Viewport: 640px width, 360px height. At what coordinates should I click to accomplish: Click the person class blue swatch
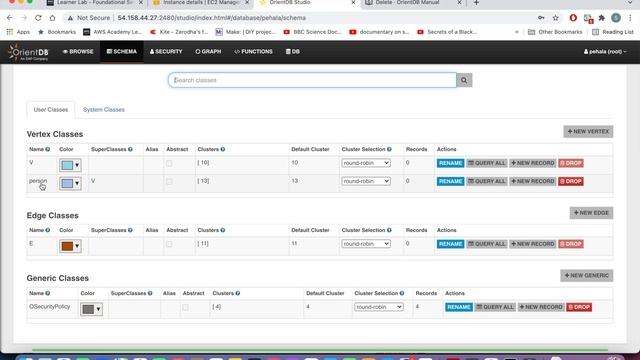pos(67,183)
